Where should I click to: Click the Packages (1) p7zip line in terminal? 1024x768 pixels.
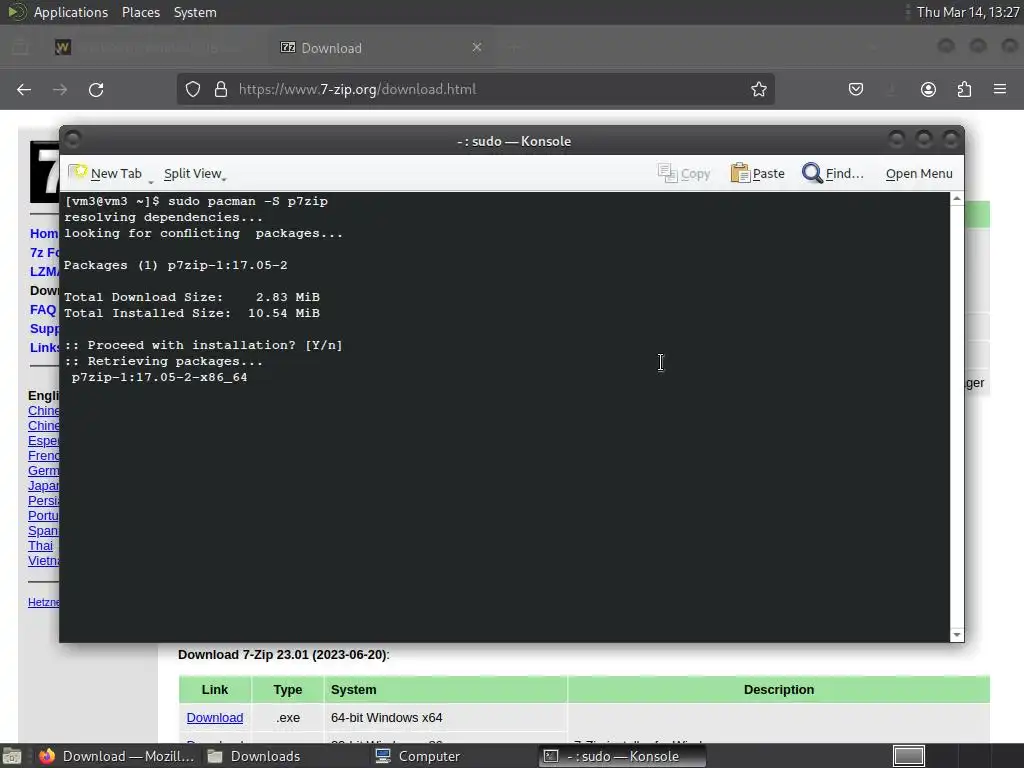(176, 265)
